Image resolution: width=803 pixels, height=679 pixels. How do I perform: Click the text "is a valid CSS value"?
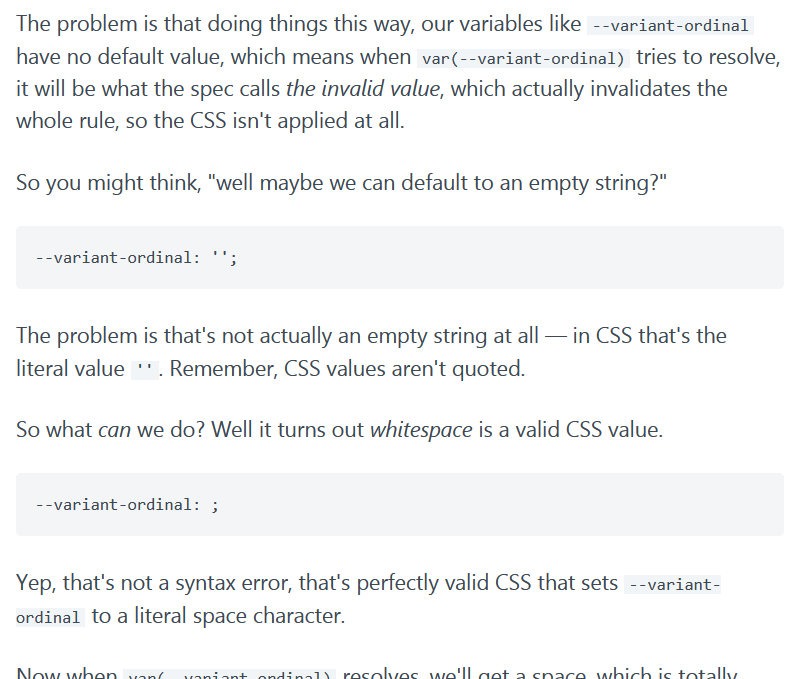pos(567,431)
